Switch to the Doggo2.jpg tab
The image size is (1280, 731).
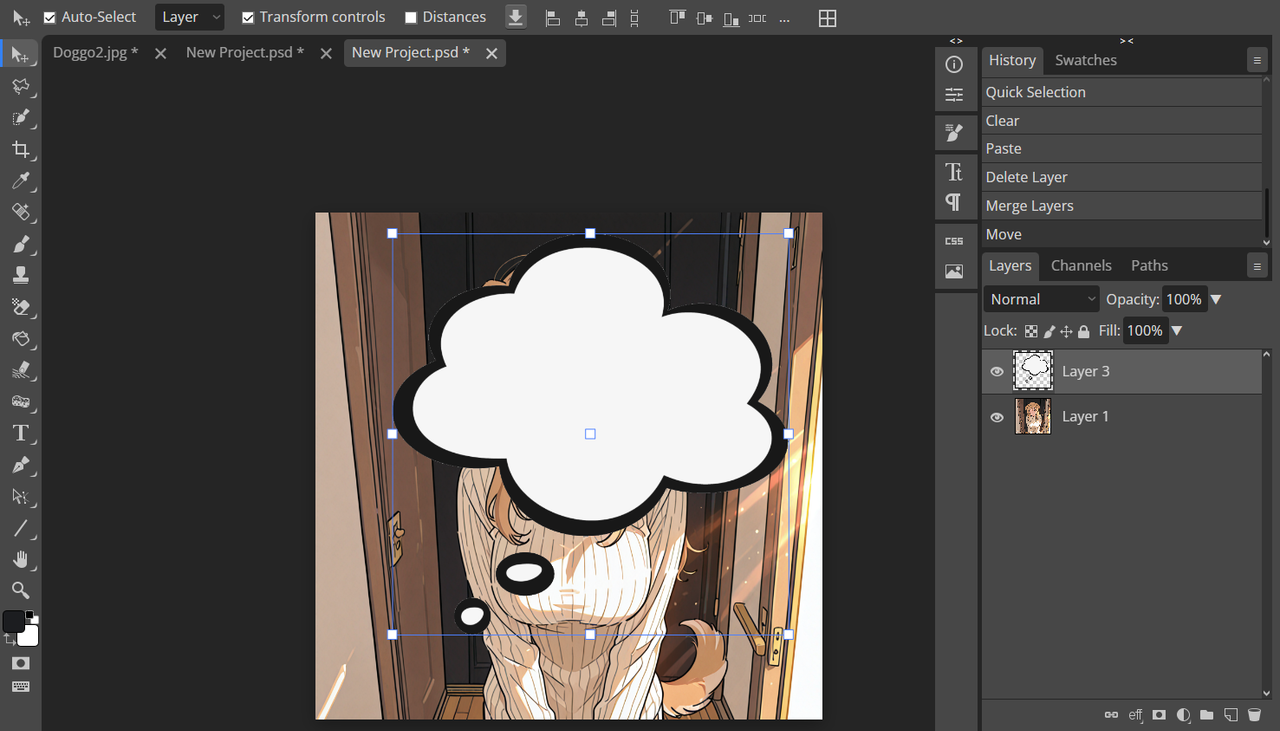pyautogui.click(x=95, y=52)
